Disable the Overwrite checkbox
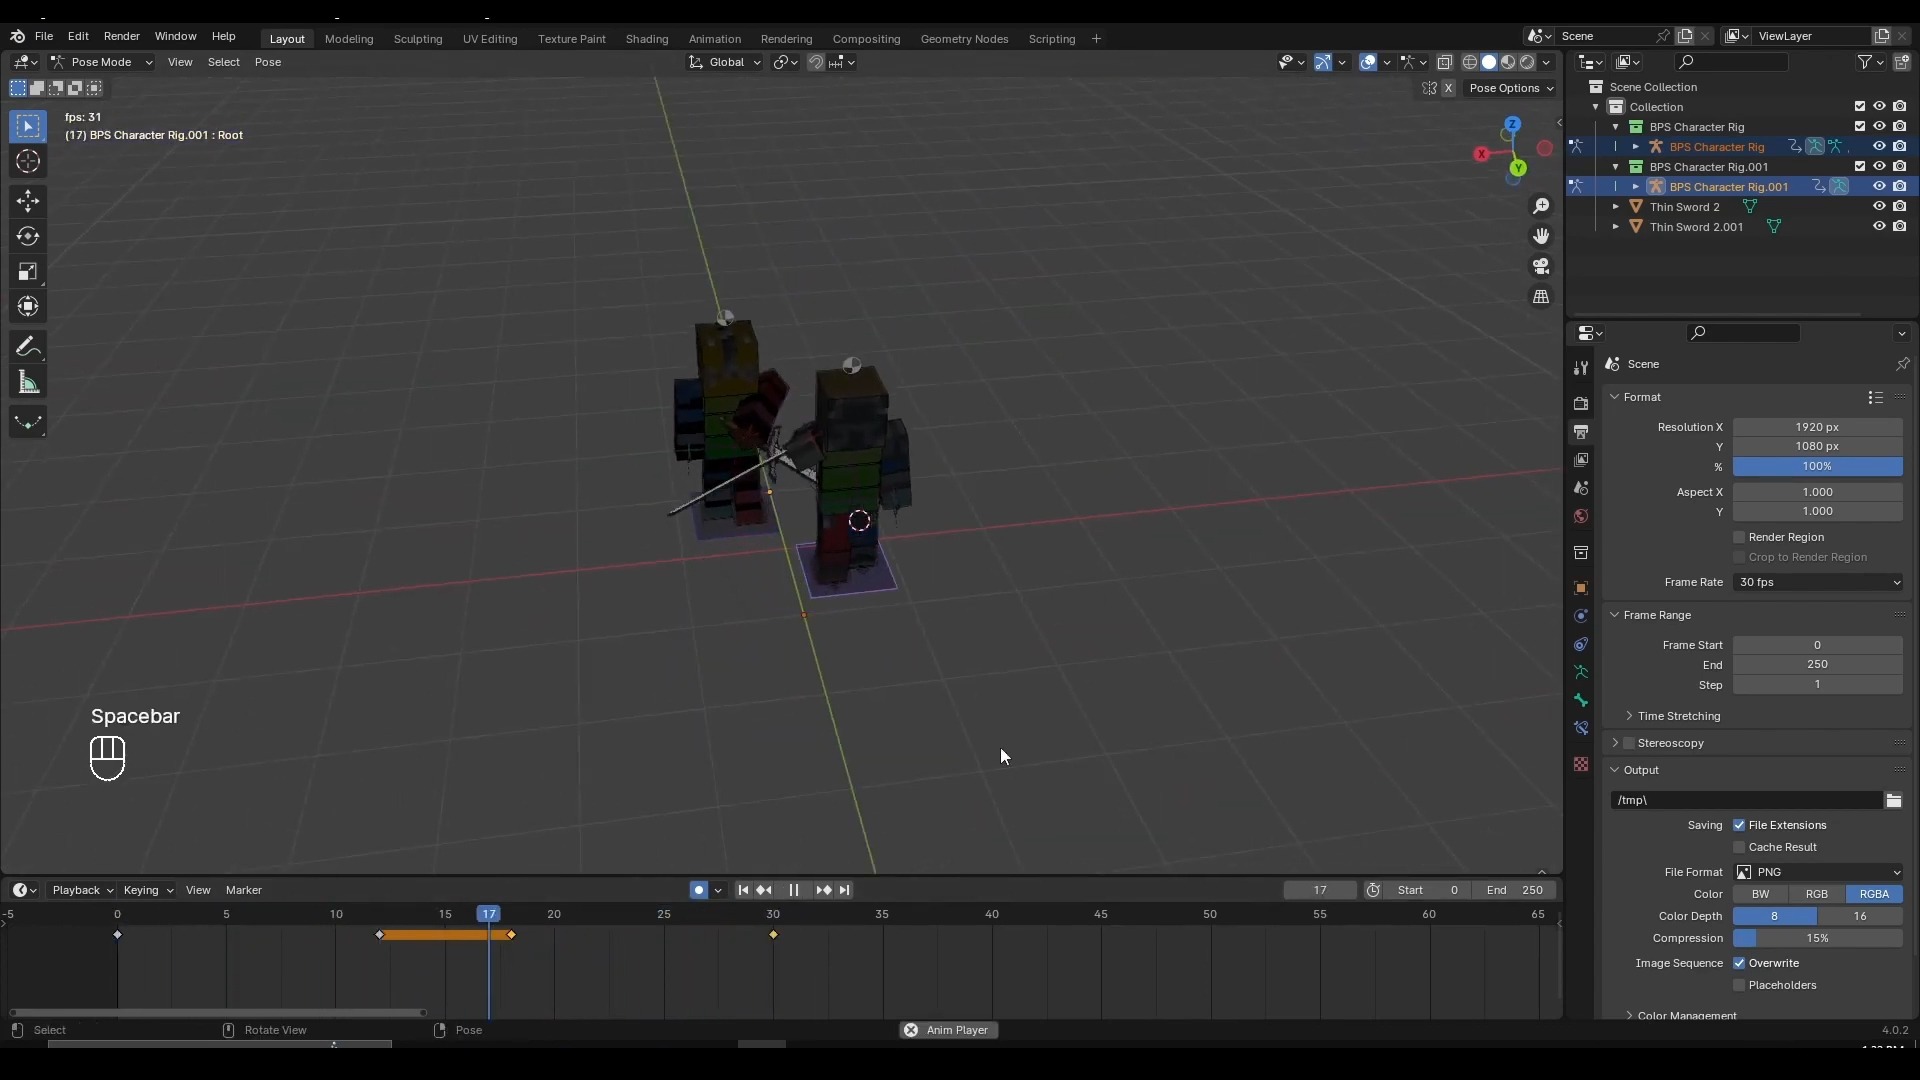This screenshot has width=1920, height=1080. point(1739,963)
